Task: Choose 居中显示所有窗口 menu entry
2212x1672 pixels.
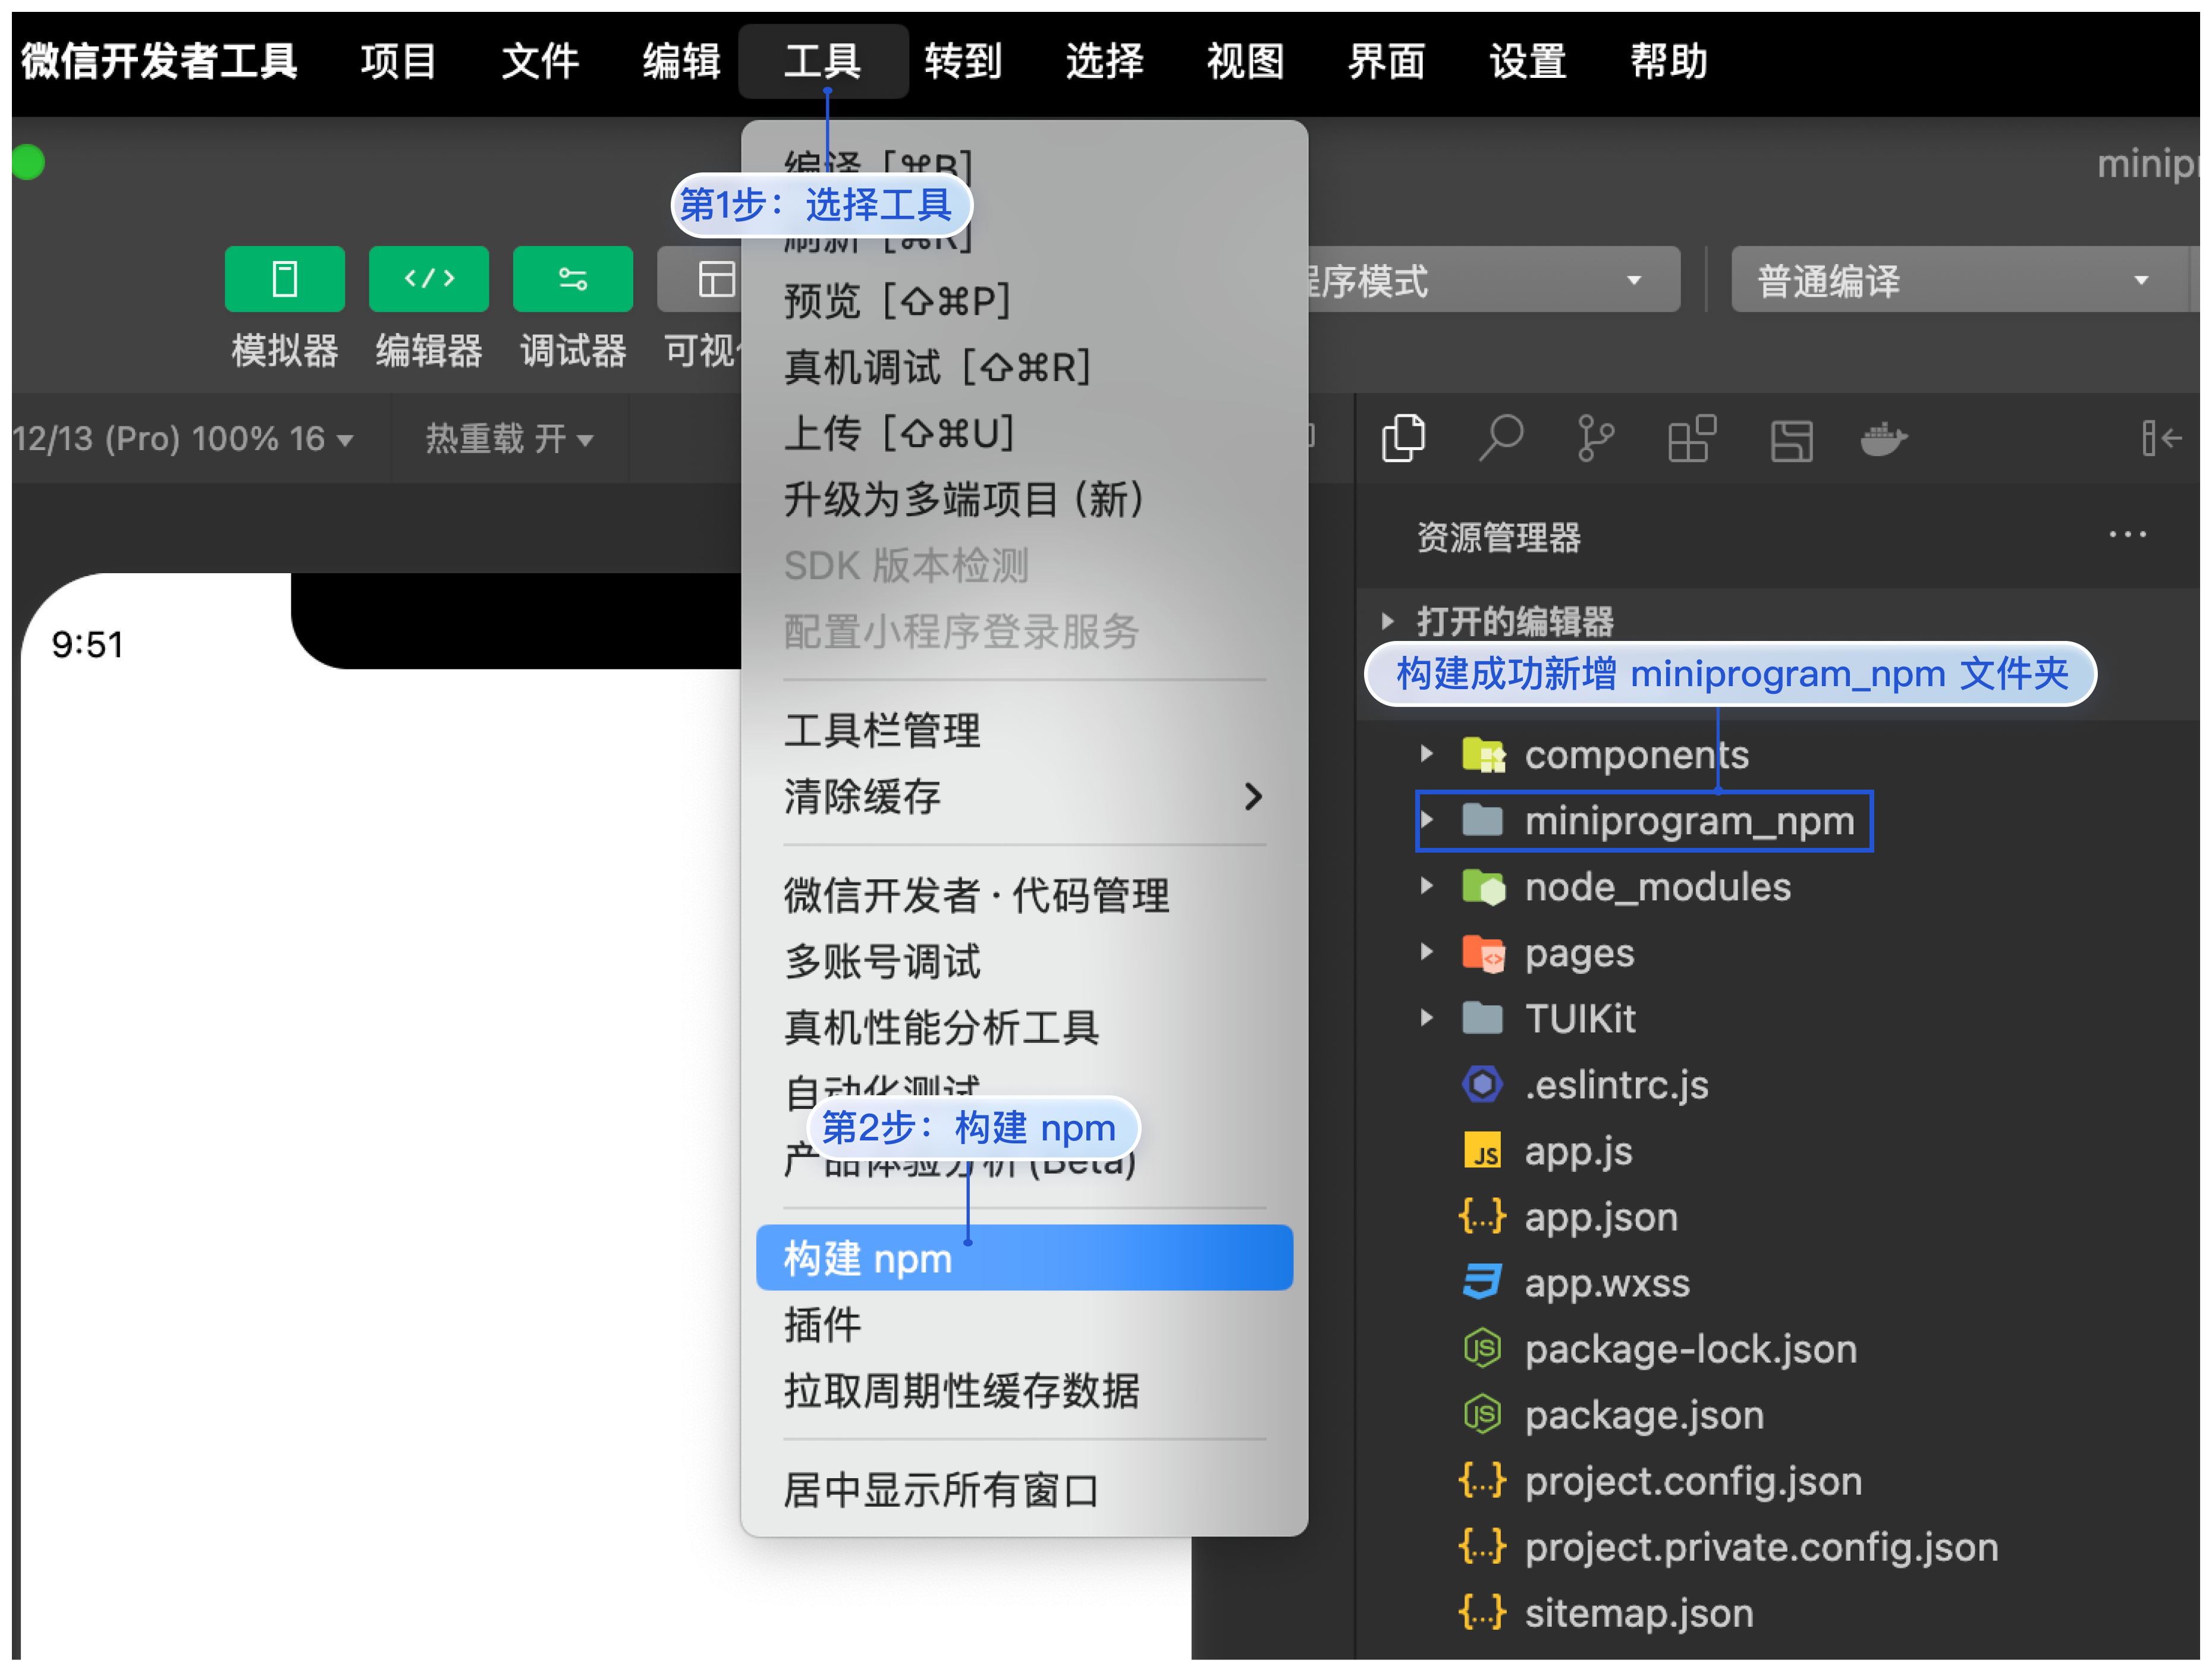Action: [x=1024, y=1490]
